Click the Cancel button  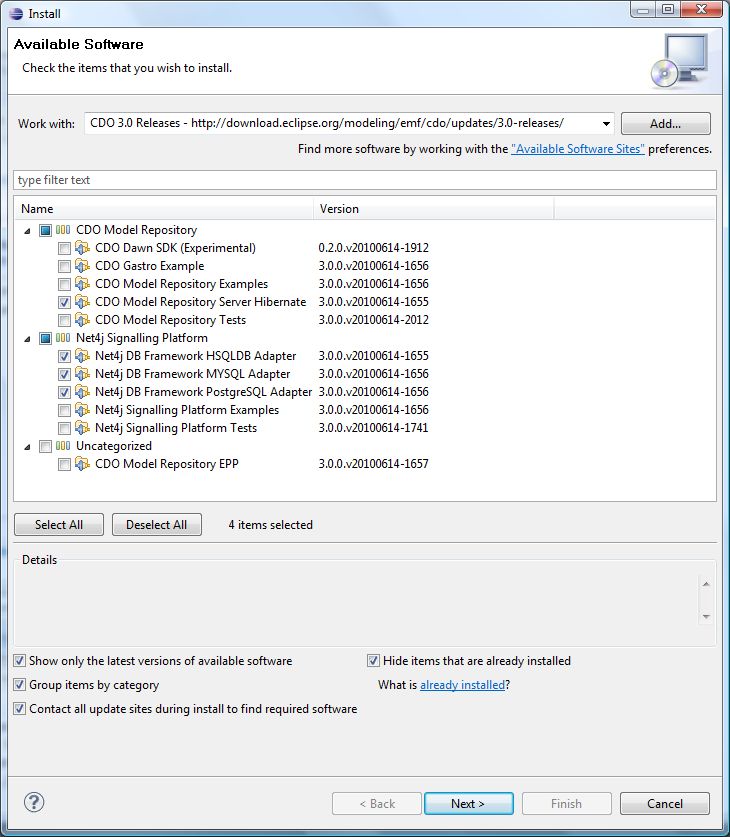tap(665, 803)
